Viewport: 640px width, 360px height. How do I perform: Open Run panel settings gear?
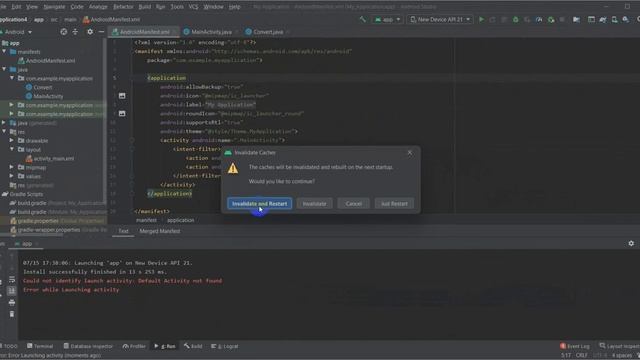pyautogui.click(x=631, y=243)
